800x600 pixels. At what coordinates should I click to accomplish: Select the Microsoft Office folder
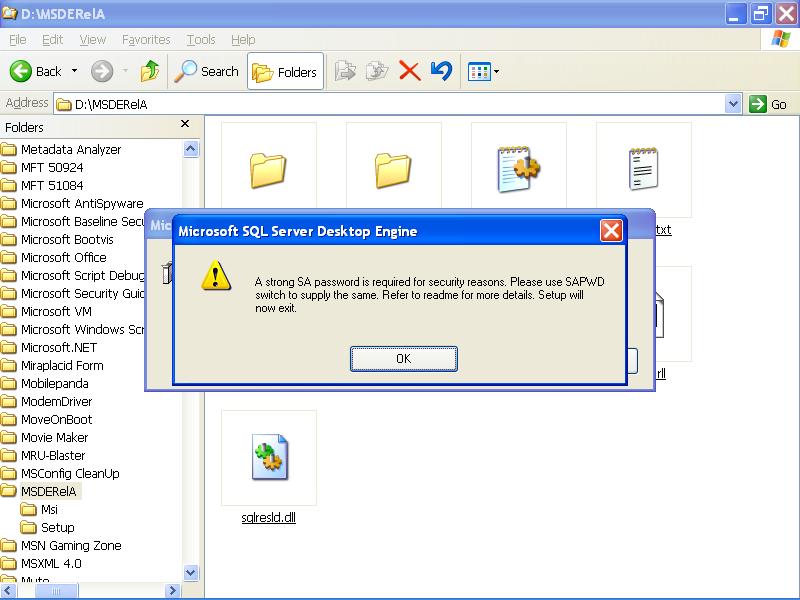[64, 257]
